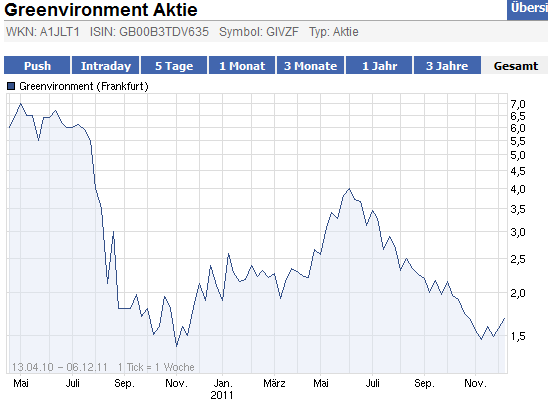Click the 1,5 y-axis value
Screen dimensions: 548x407
[x=518, y=336]
